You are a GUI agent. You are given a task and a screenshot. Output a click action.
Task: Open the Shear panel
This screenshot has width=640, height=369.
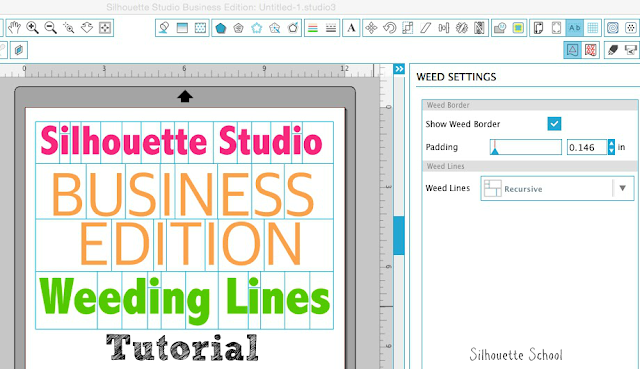click(425, 28)
